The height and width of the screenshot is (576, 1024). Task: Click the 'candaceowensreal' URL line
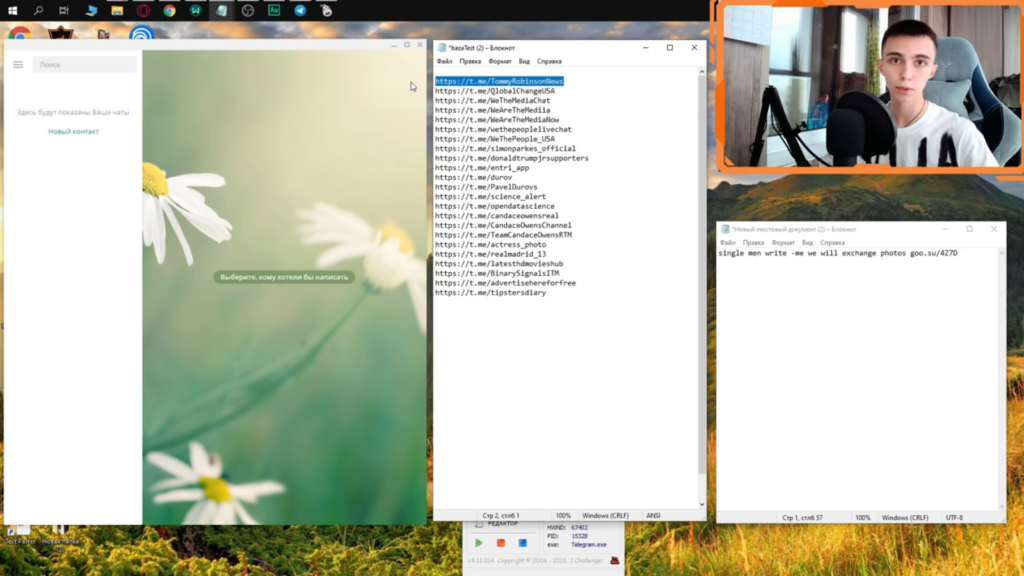tap(497, 216)
